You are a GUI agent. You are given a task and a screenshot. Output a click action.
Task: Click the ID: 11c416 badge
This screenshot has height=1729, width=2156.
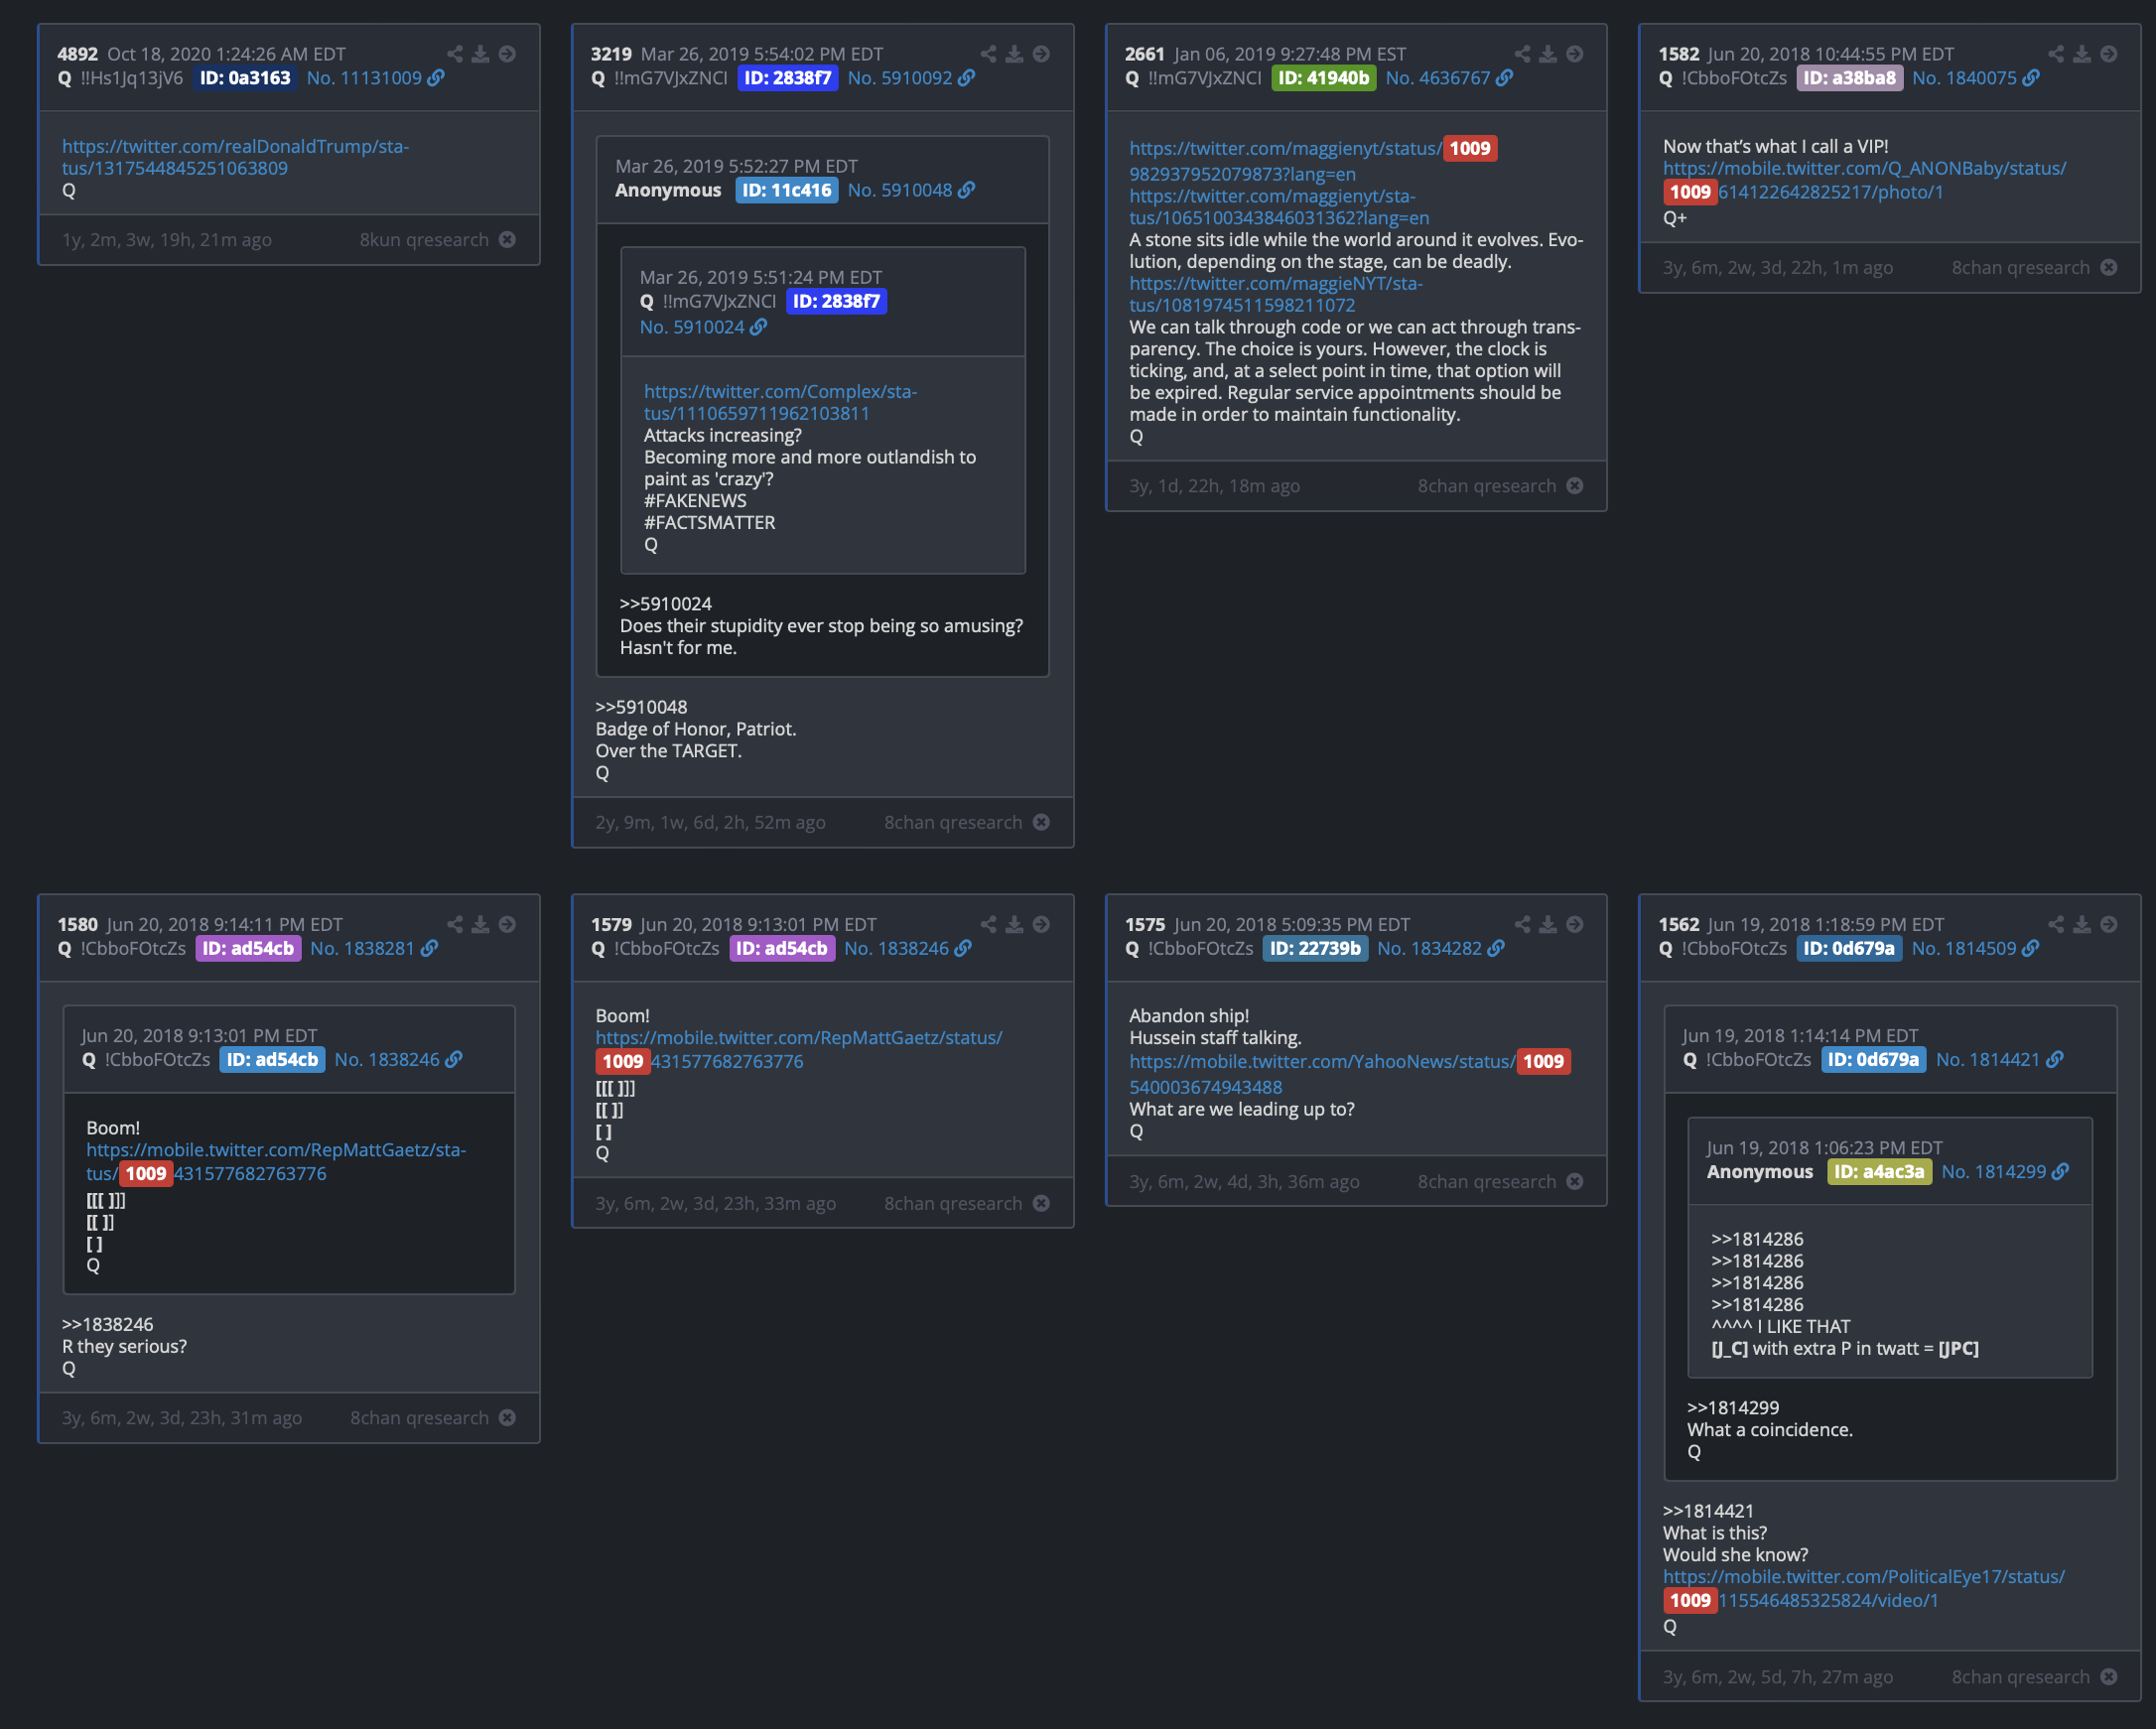(x=787, y=190)
